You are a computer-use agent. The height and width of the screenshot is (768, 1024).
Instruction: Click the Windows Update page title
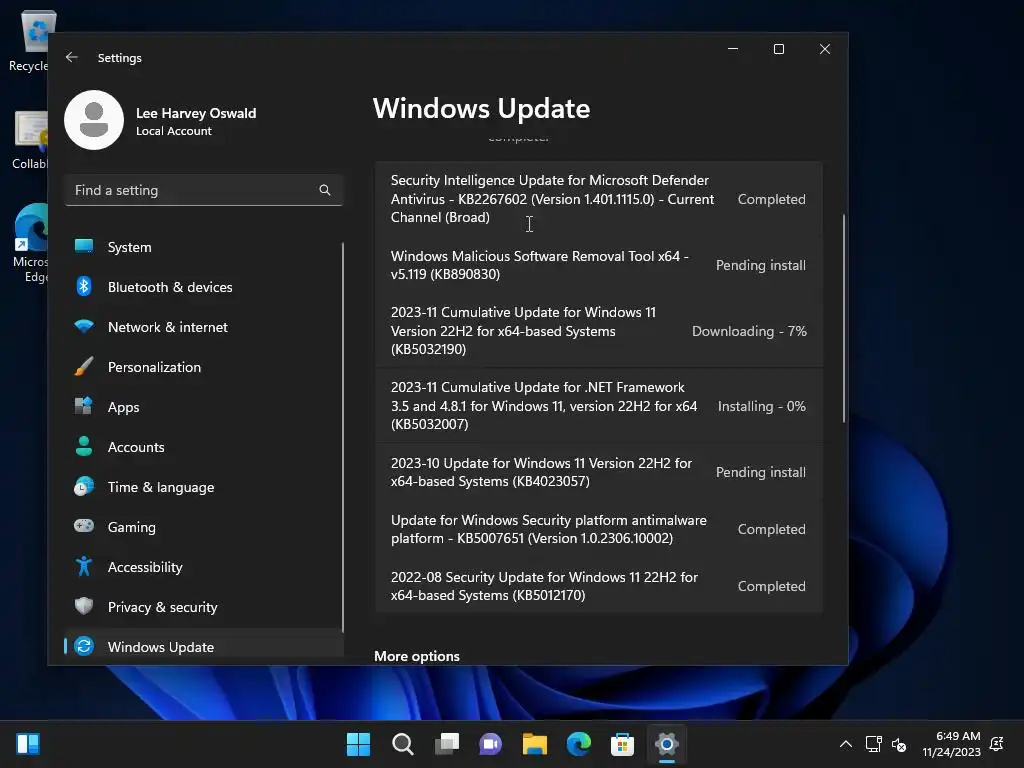tap(481, 108)
